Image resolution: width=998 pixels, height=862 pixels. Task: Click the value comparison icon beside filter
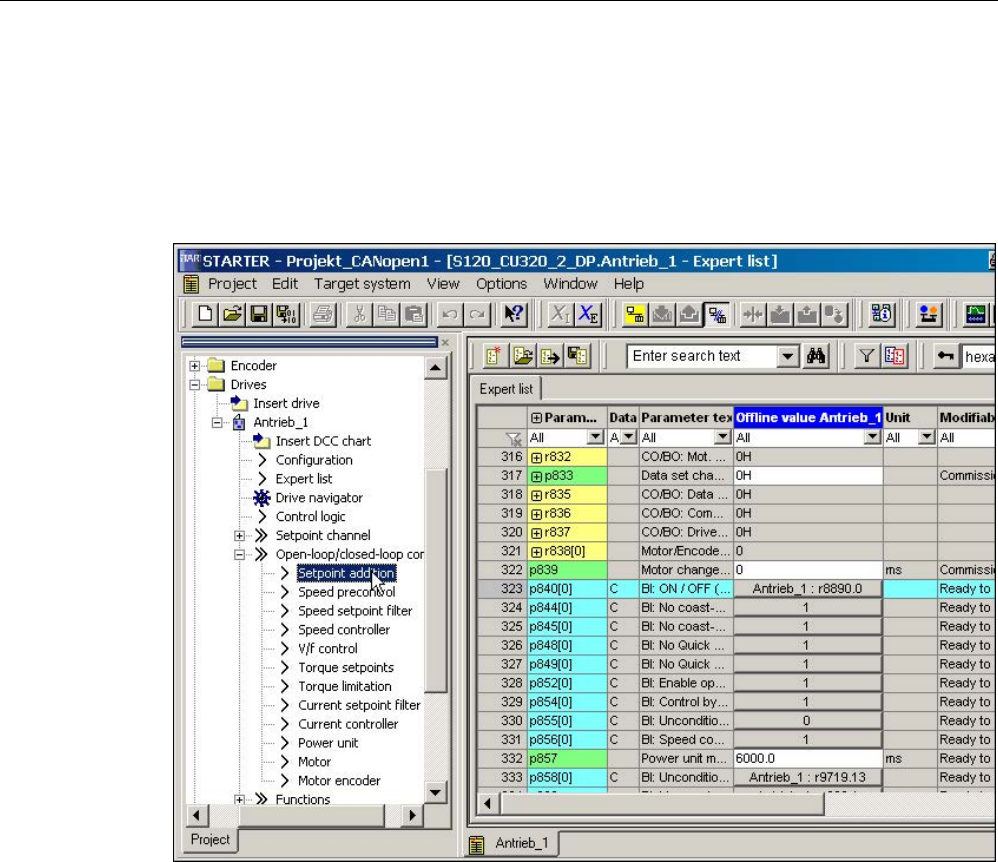coord(894,356)
